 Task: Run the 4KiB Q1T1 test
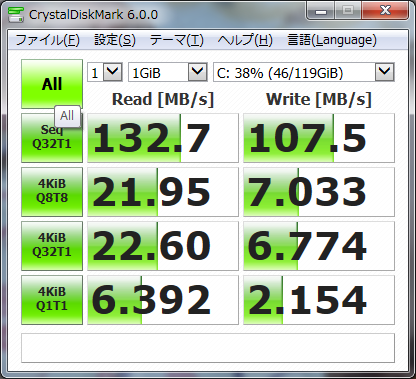pos(52,300)
